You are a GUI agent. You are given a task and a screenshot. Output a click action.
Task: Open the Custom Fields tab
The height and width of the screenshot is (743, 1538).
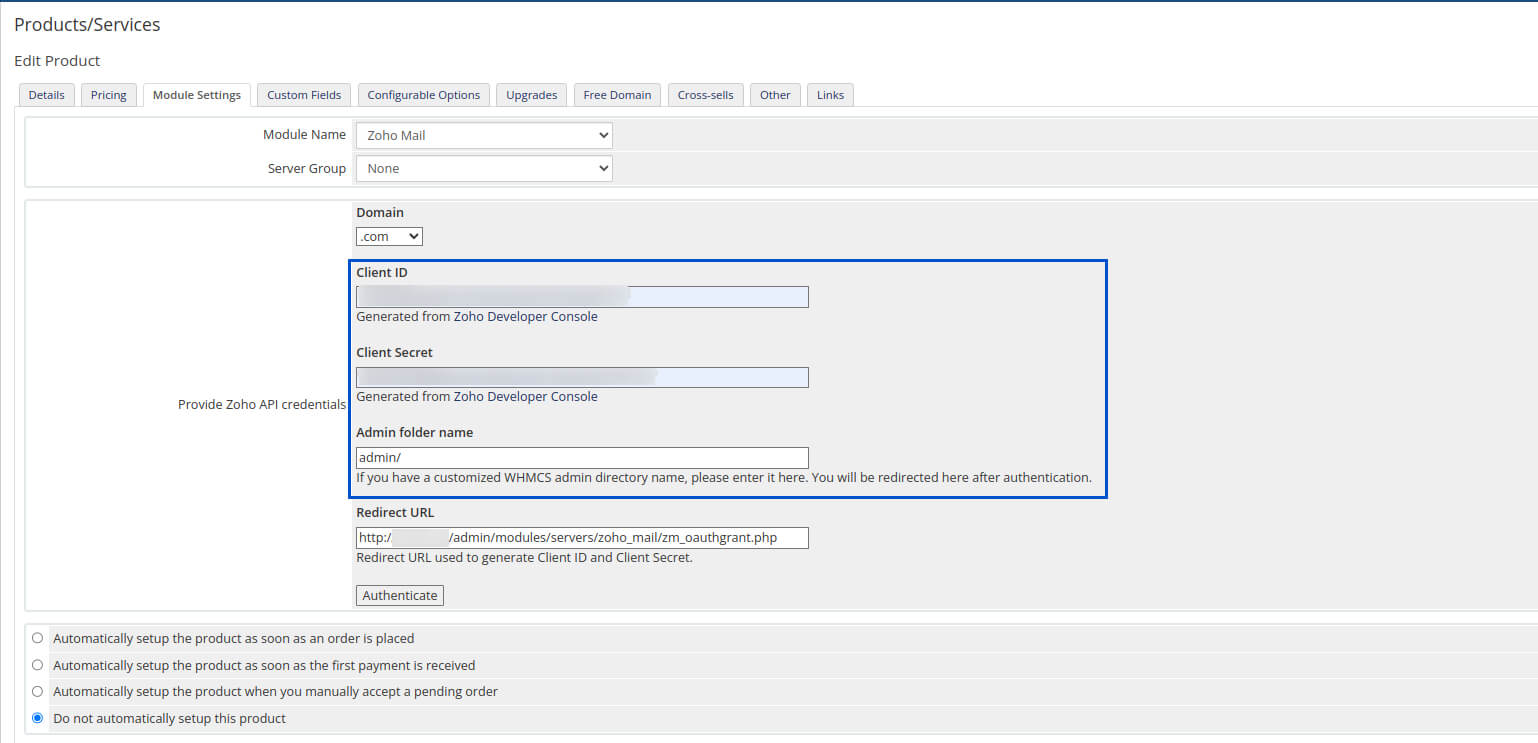[304, 95]
